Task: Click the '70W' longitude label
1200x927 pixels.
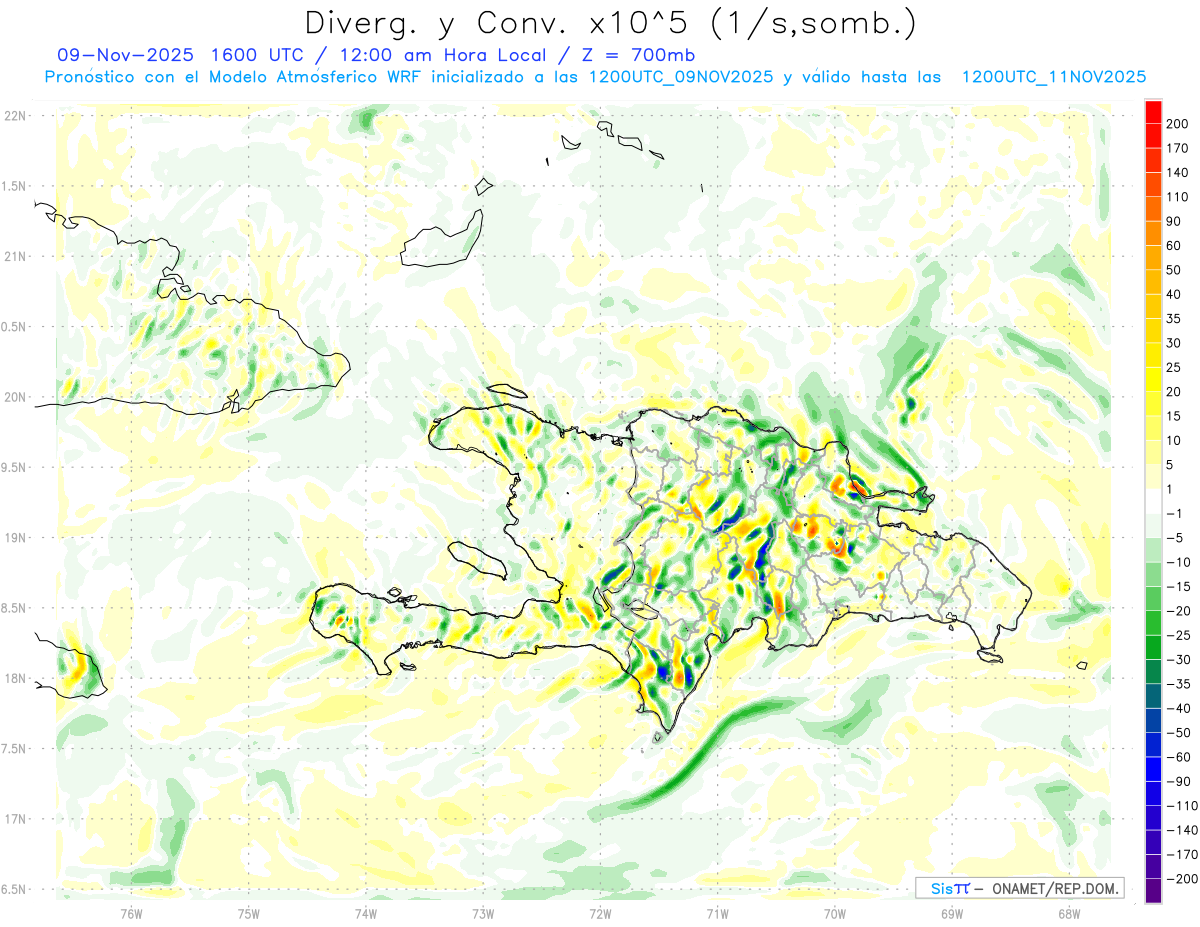Action: 835,913
